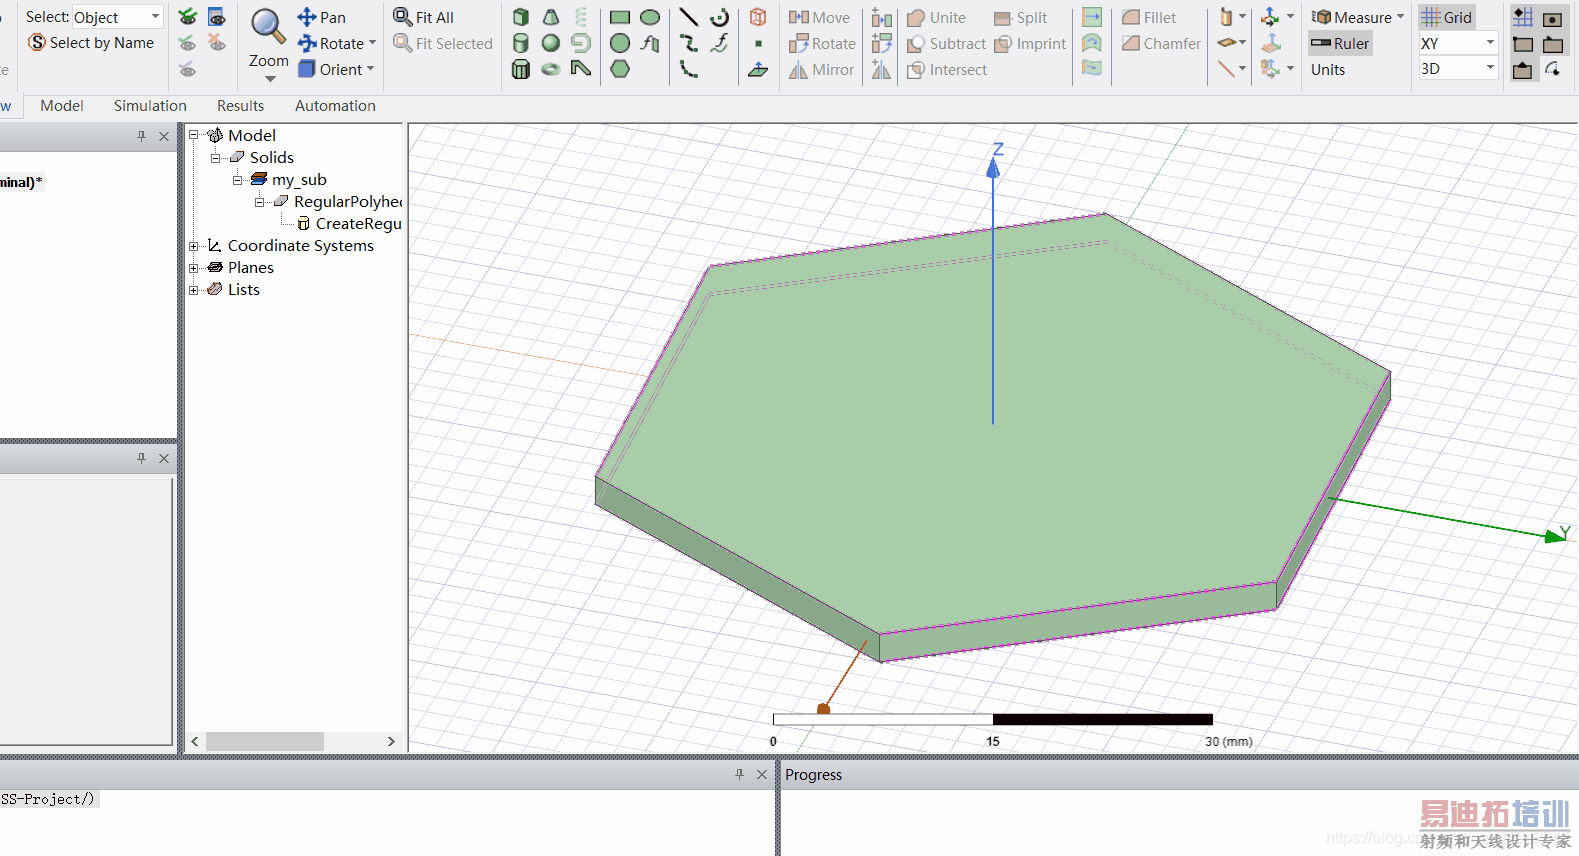Open the Automation ribbon tab
This screenshot has height=856, width=1579.
coord(335,106)
